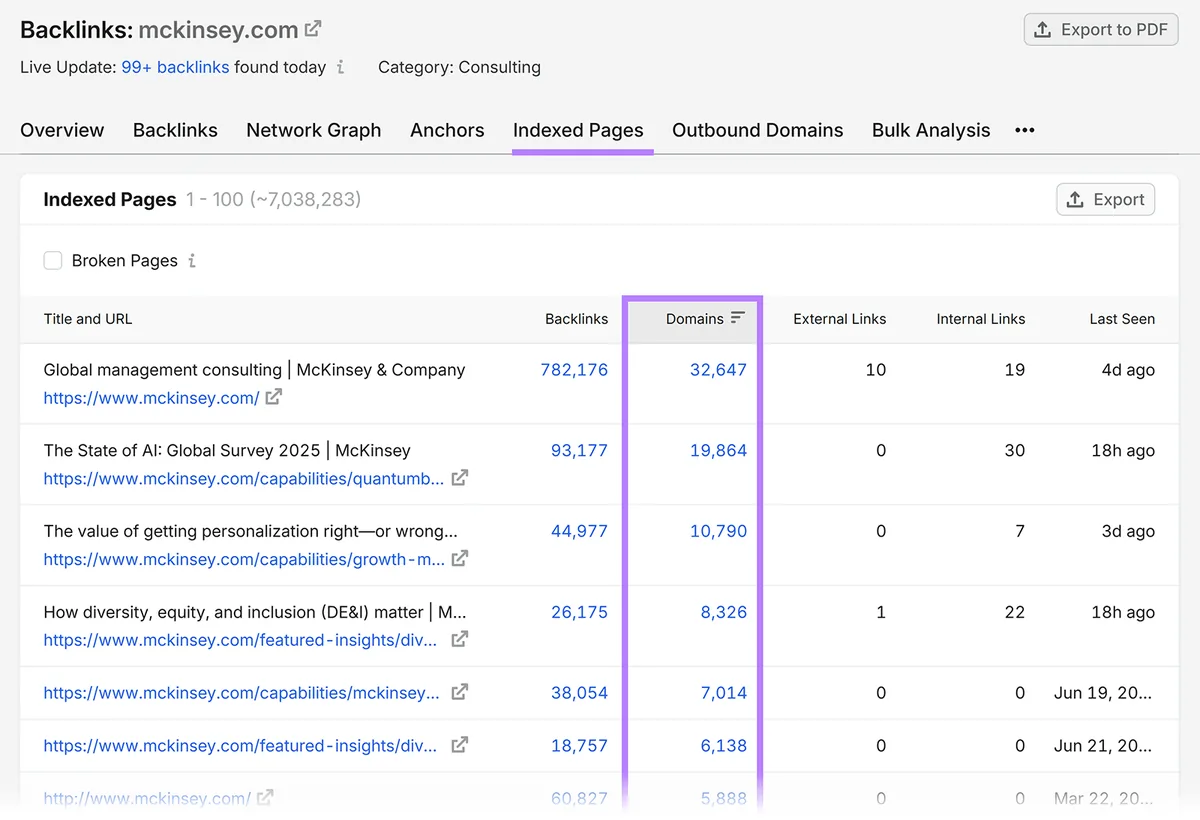This screenshot has height=820, width=1200.
Task: Enable the Broken Pages checkbox
Action: [x=53, y=261]
